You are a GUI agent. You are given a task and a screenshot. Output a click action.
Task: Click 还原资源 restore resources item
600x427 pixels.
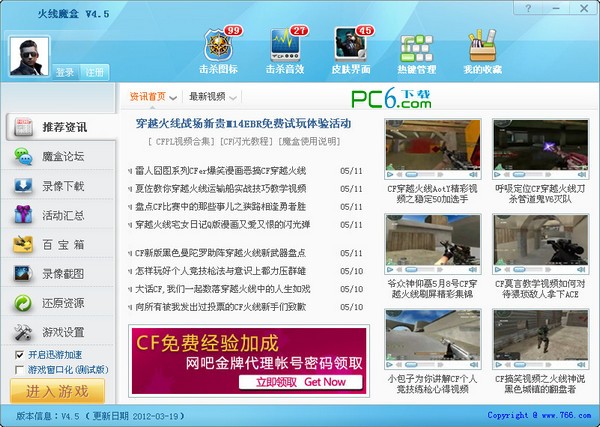click(58, 303)
